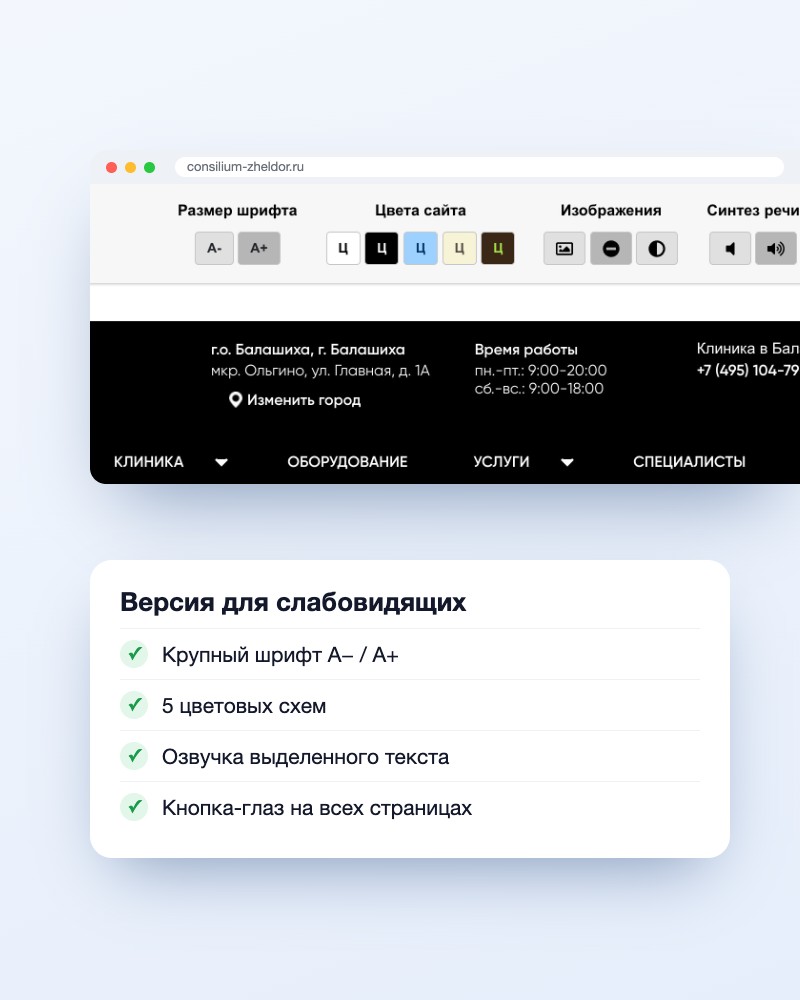The width and height of the screenshot is (800, 1000).
Task: Click the consilium-zheldor.ru address bar
Action: click(479, 166)
